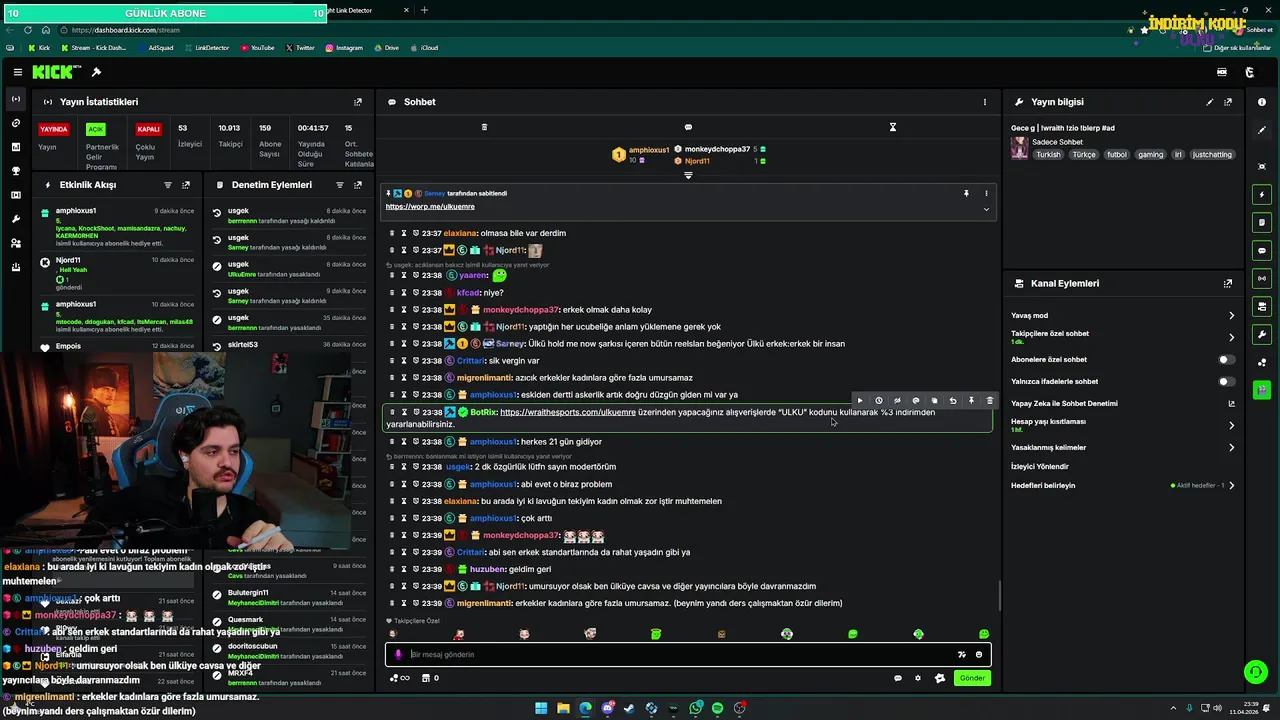The image size is (1280, 720).
Task: Open the video clips icon in left sidebar
Action: (x=15, y=195)
